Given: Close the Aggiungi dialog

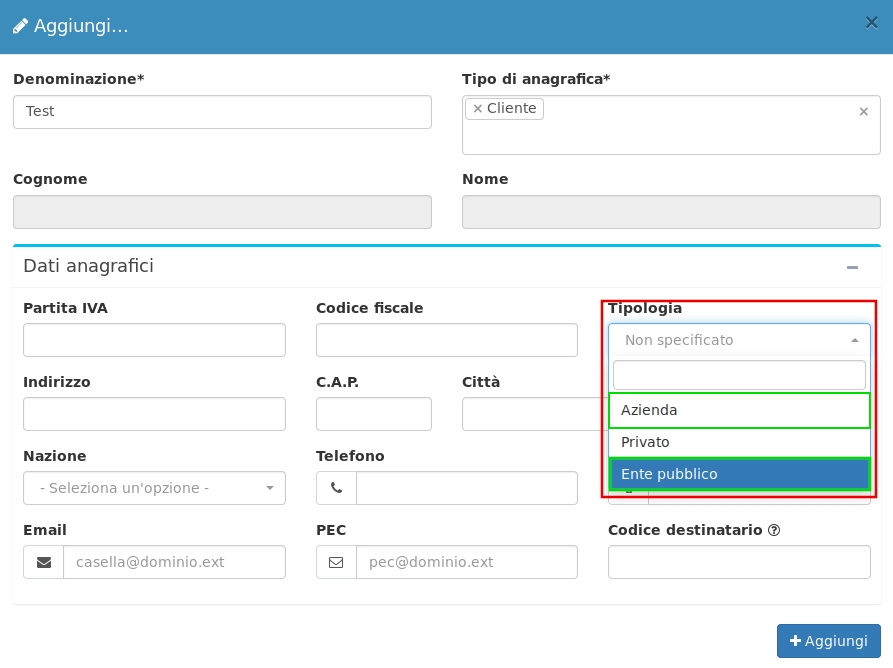Looking at the screenshot, I should [871, 23].
